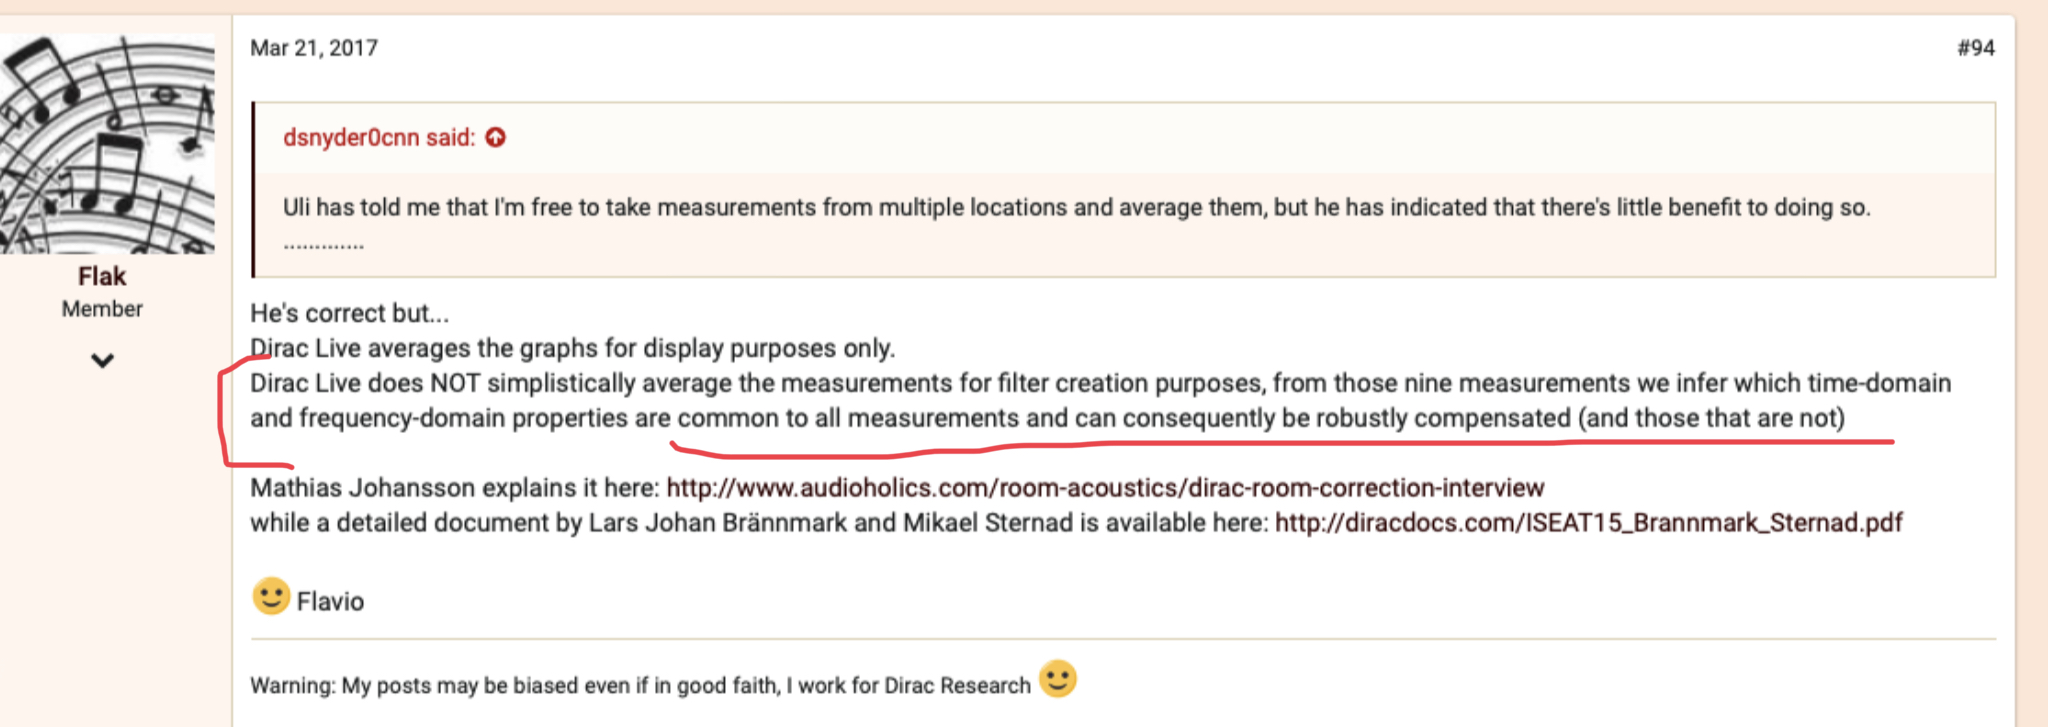Screen dimensions: 2048x727
Task: Open the Mar 21, 2017 post date permalink
Action: point(314,48)
